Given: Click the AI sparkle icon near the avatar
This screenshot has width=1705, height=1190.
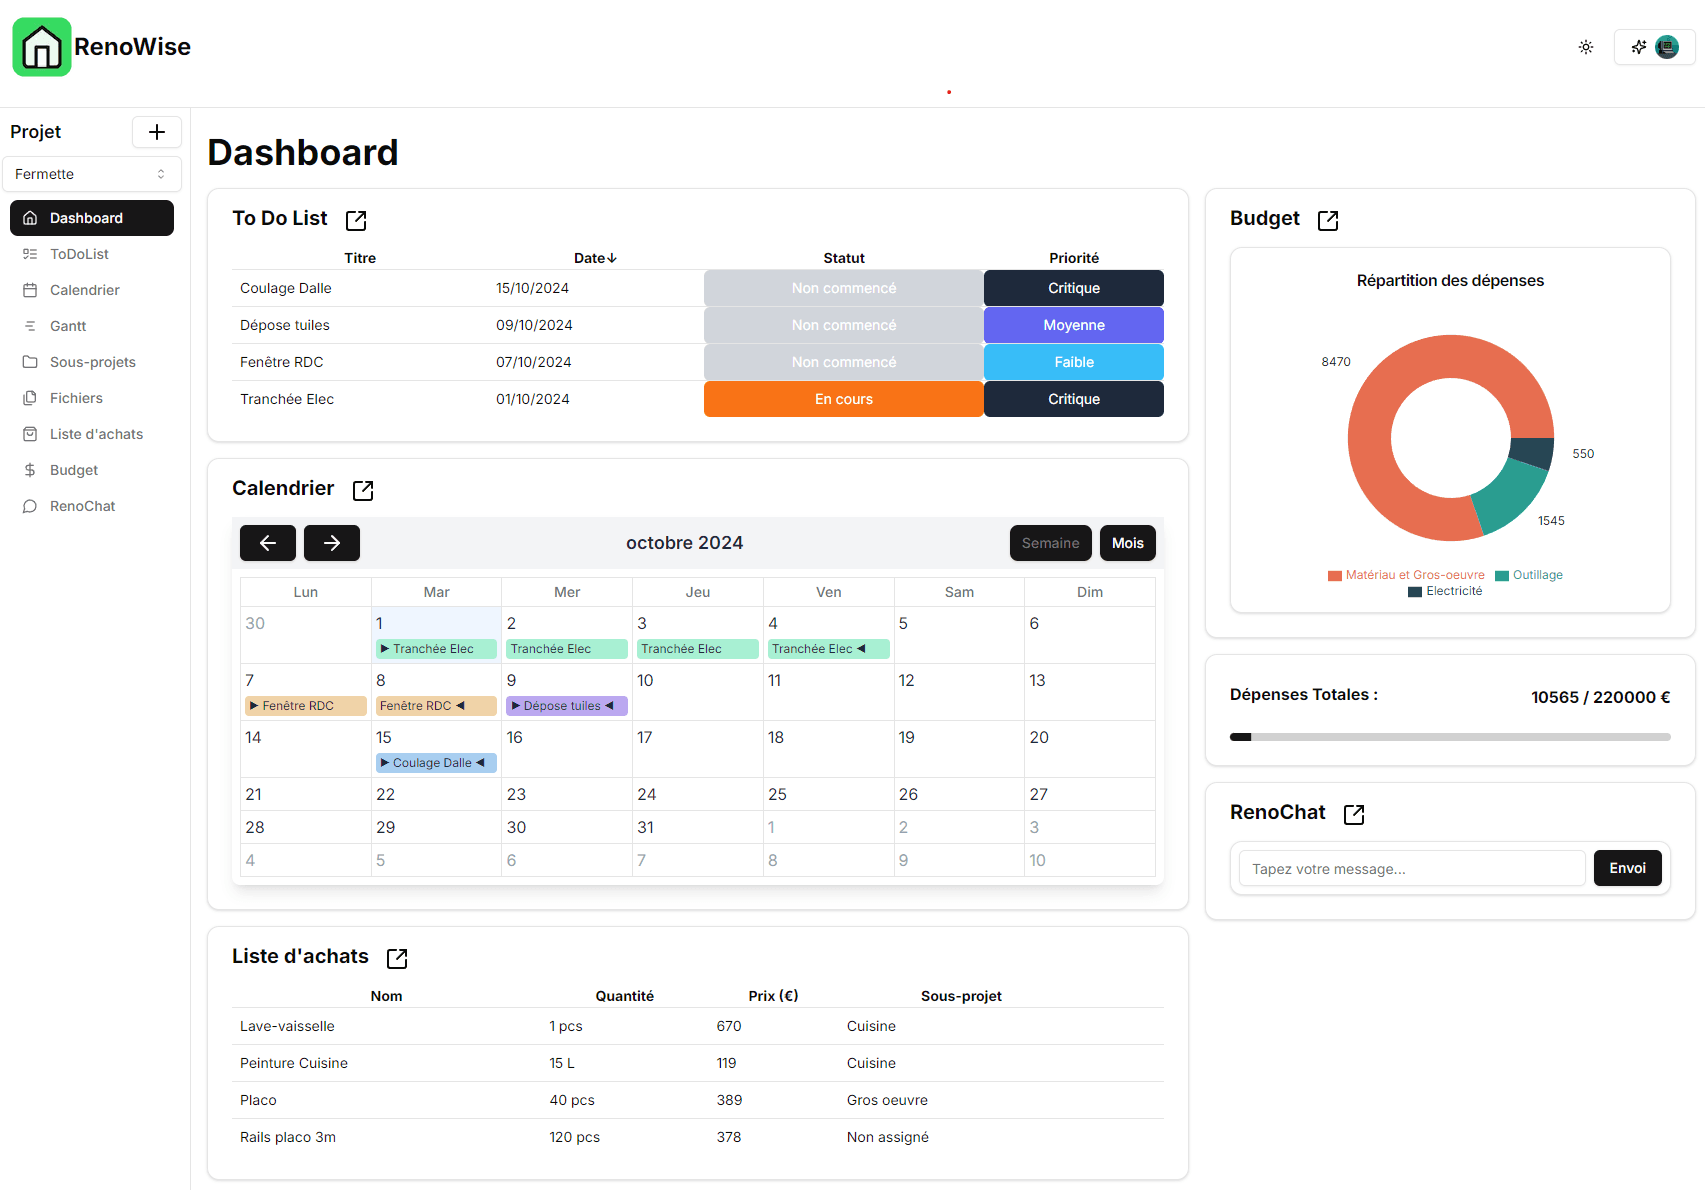Looking at the screenshot, I should coord(1639,46).
